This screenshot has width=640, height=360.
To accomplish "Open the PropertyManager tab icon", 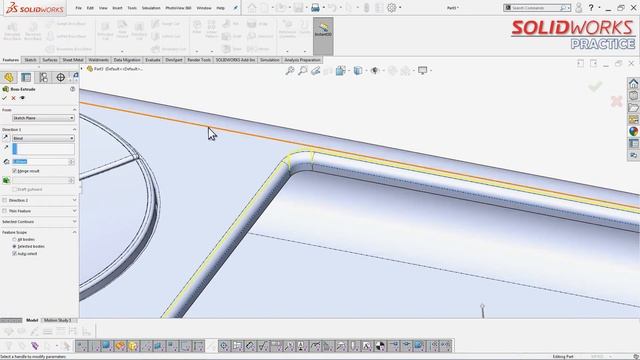I will (26, 77).
